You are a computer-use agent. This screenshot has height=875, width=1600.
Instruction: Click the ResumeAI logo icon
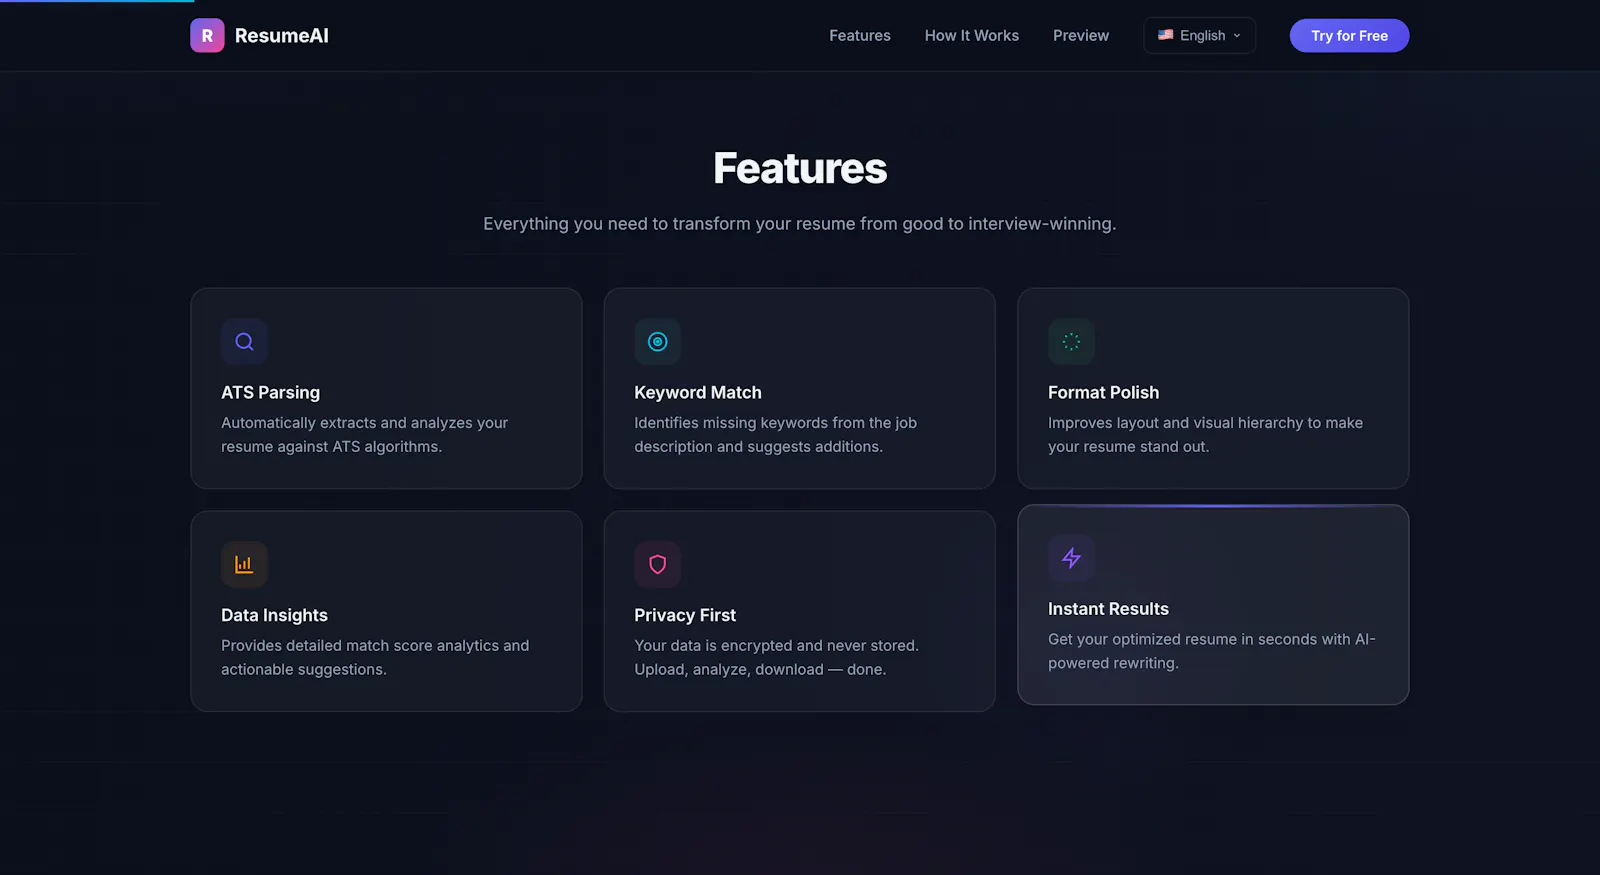point(207,35)
